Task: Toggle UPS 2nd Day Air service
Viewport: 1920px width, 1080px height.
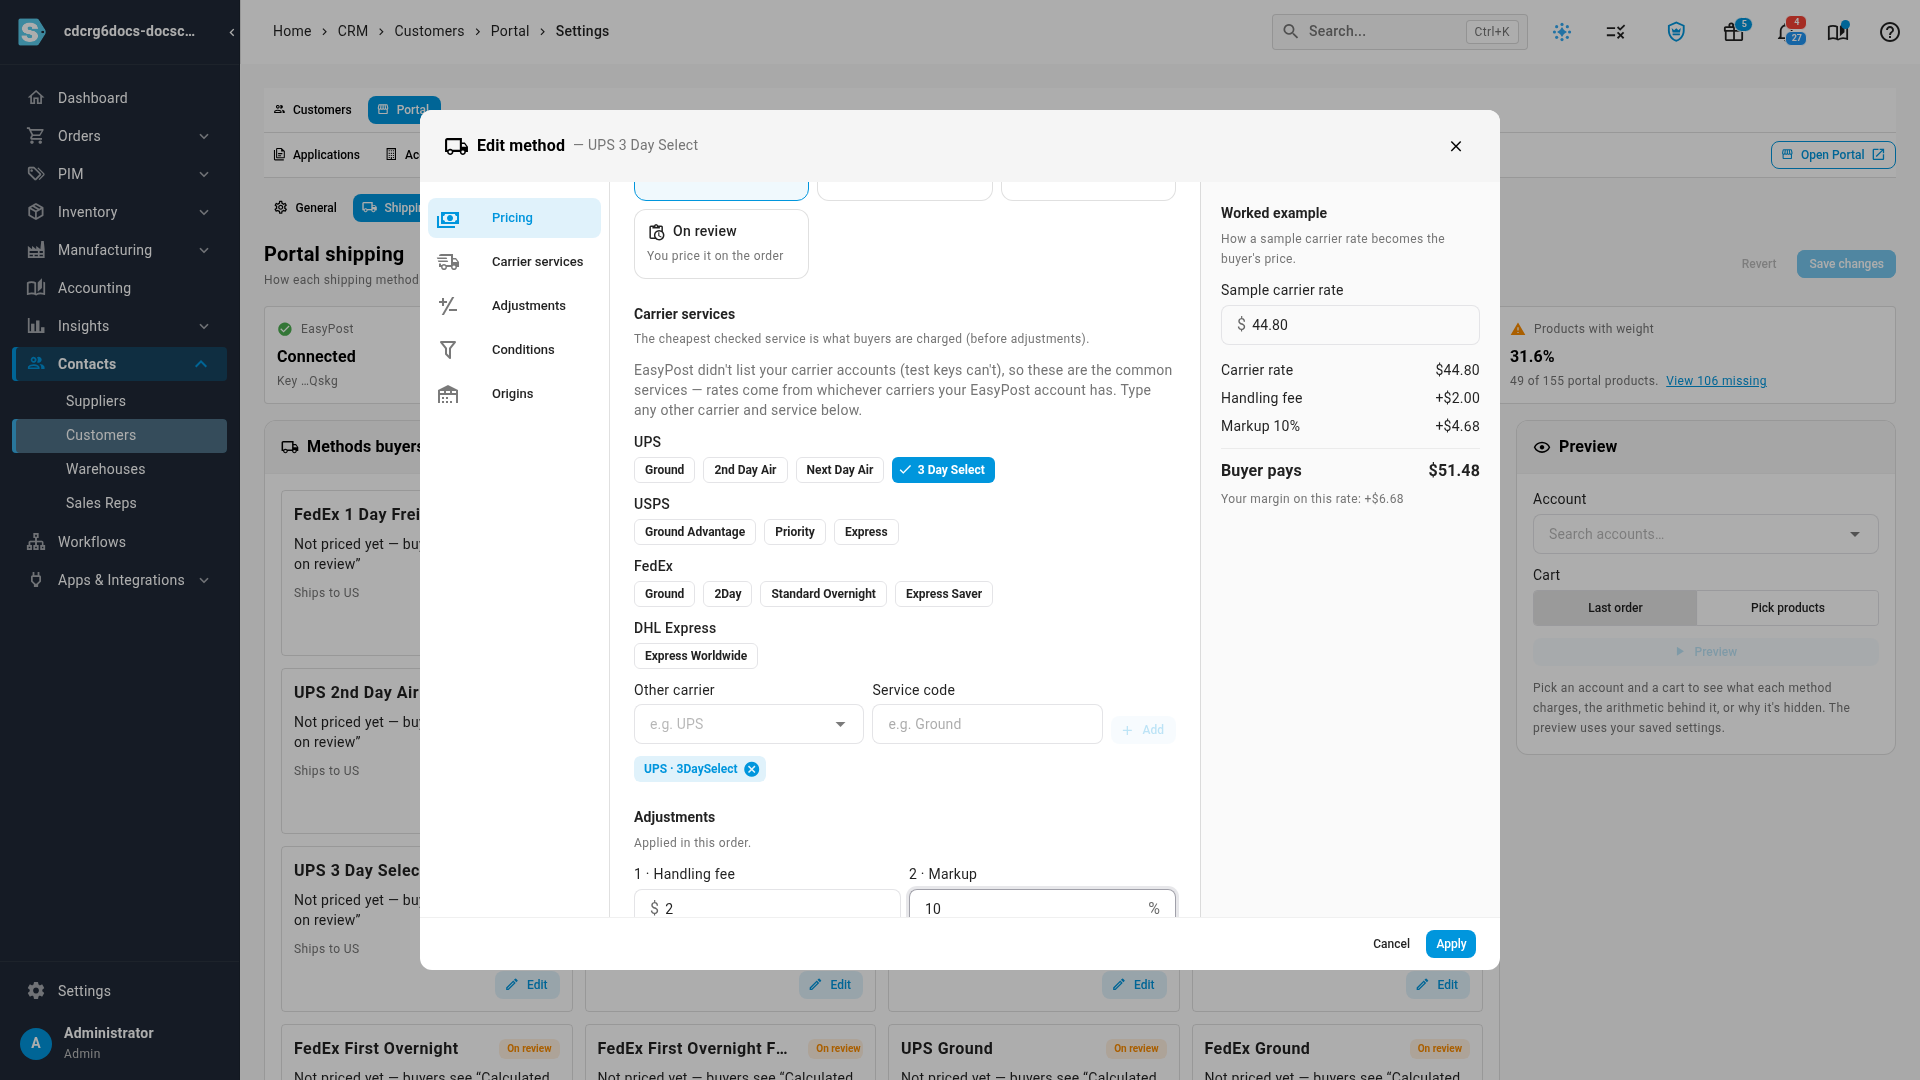Action: 745,470
